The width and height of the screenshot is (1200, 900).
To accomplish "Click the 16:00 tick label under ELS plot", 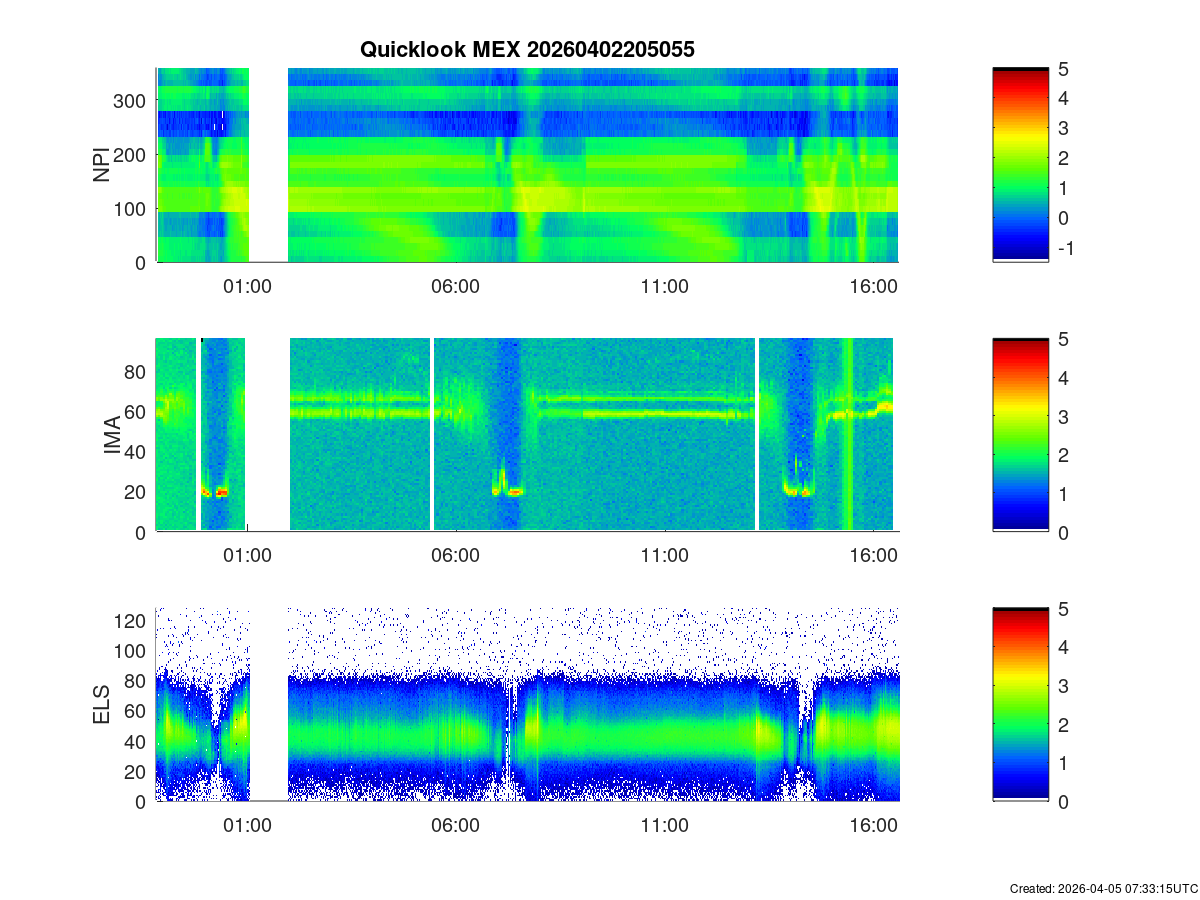I will click(872, 826).
